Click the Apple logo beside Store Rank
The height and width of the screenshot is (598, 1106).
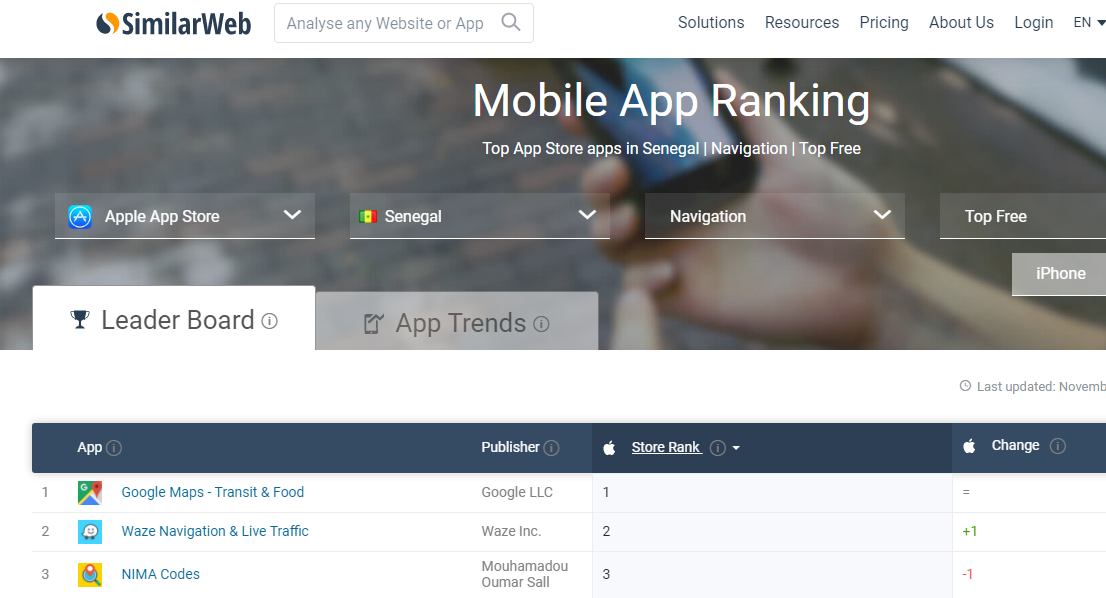tap(609, 447)
